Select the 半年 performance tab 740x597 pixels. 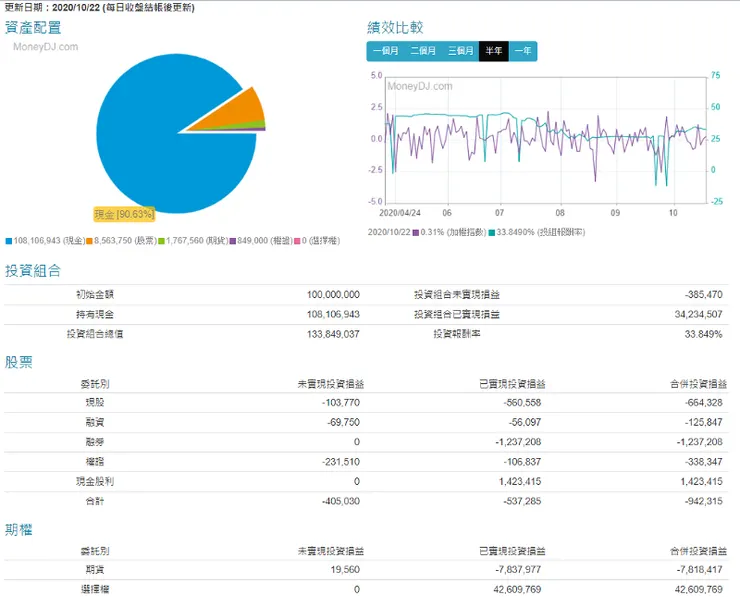494,51
